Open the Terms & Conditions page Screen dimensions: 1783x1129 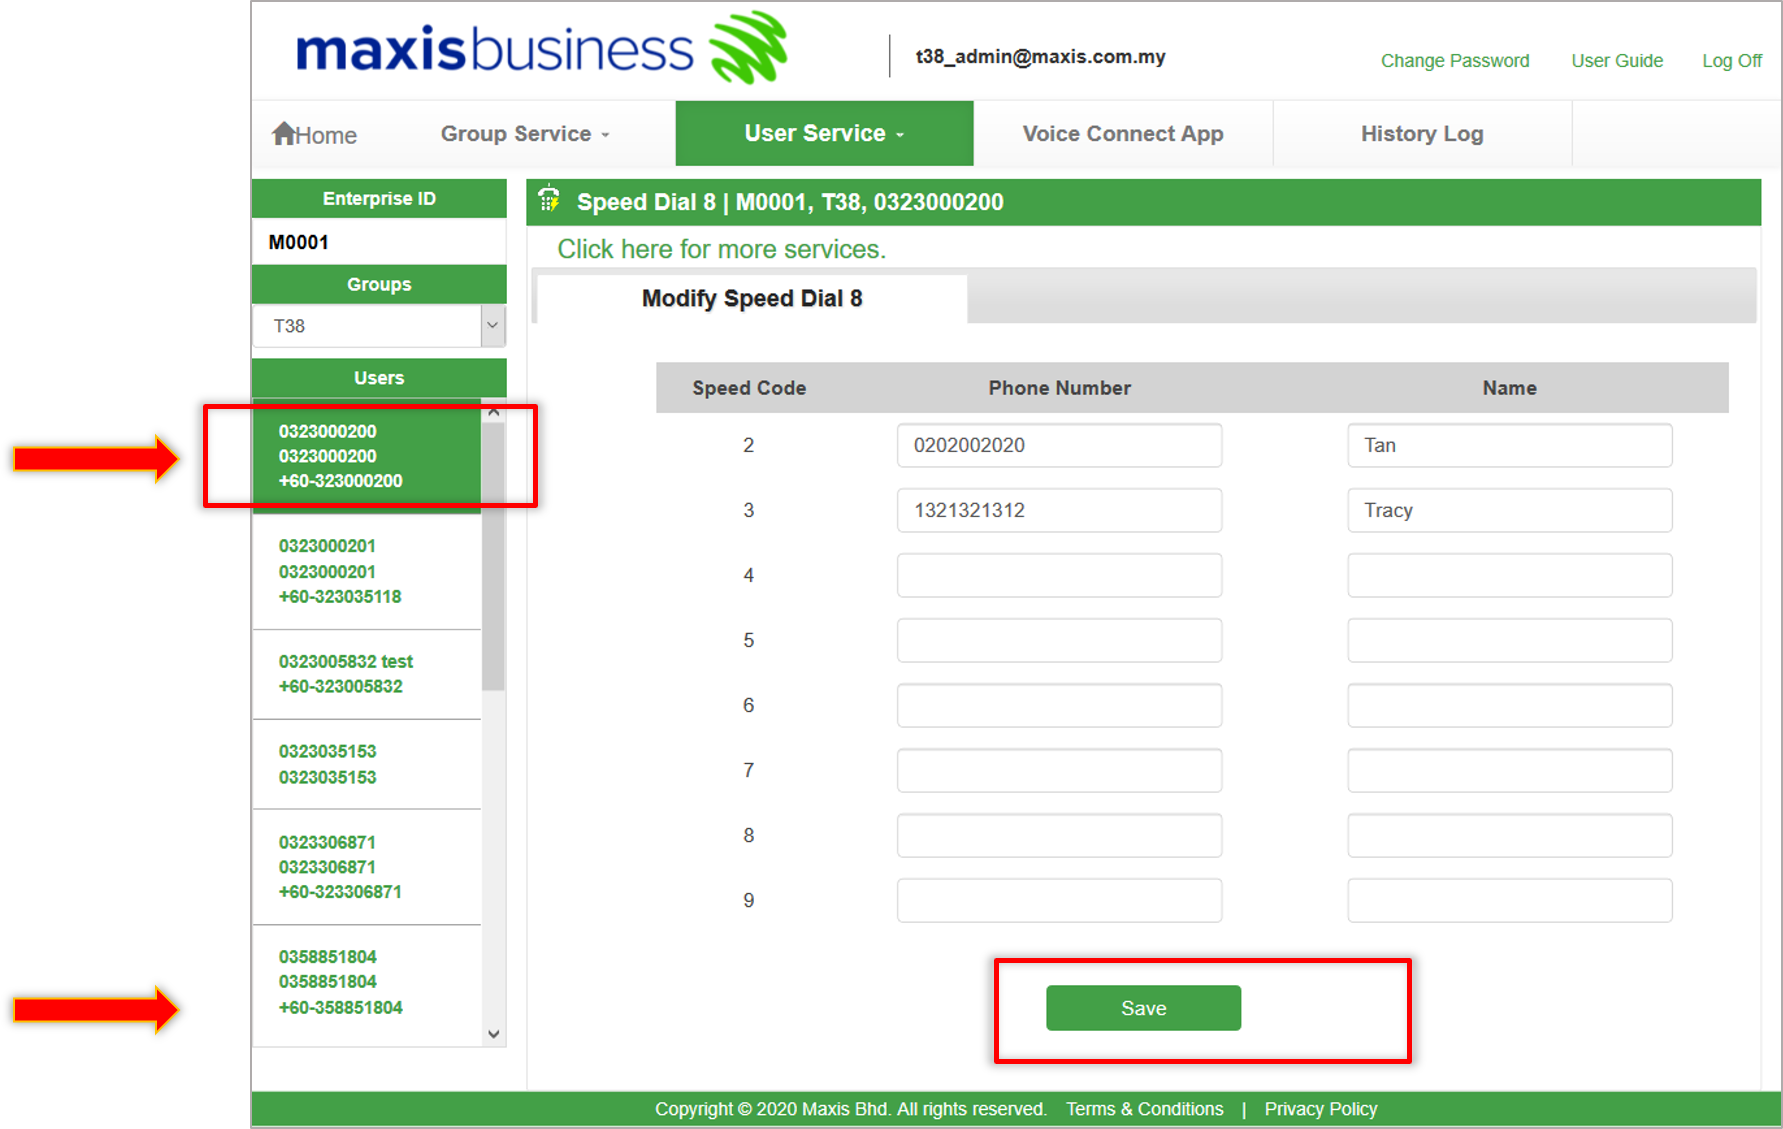[1144, 1108]
